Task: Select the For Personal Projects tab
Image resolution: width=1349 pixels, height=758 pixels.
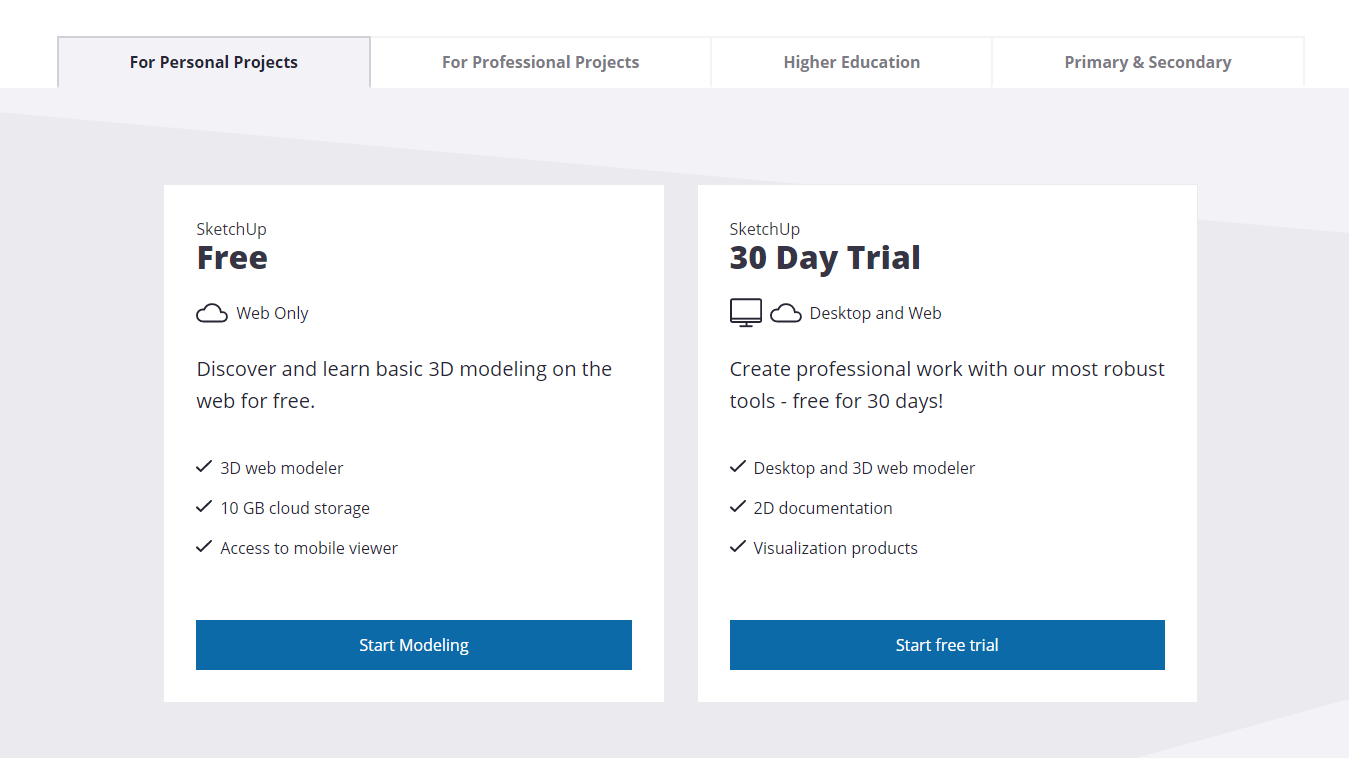Action: 214,62
